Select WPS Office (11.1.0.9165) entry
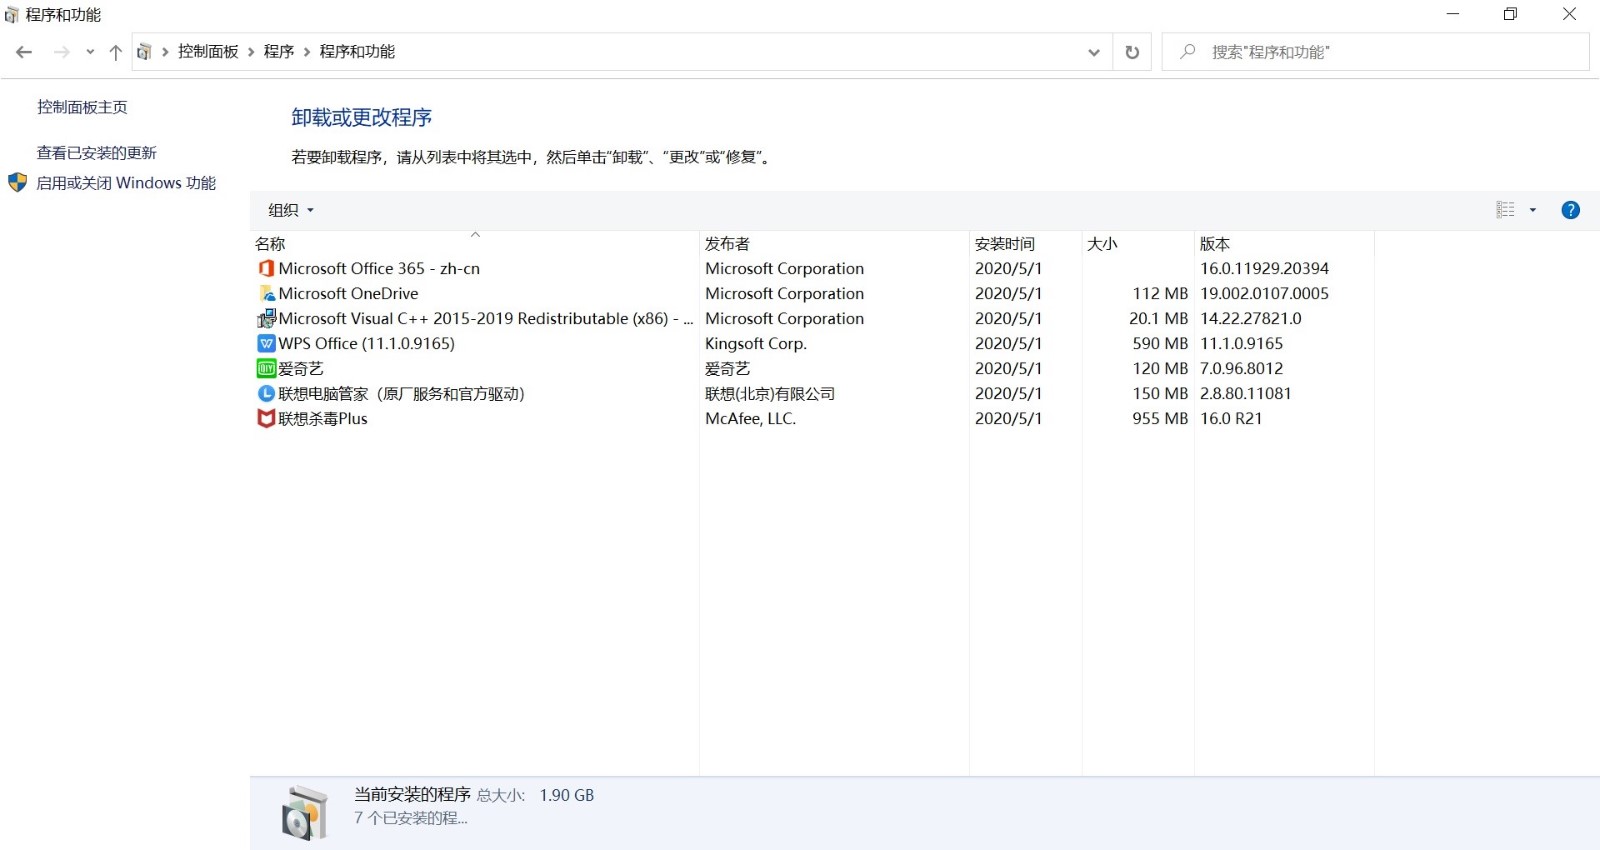Screen dimensions: 1600x850 (x=366, y=343)
